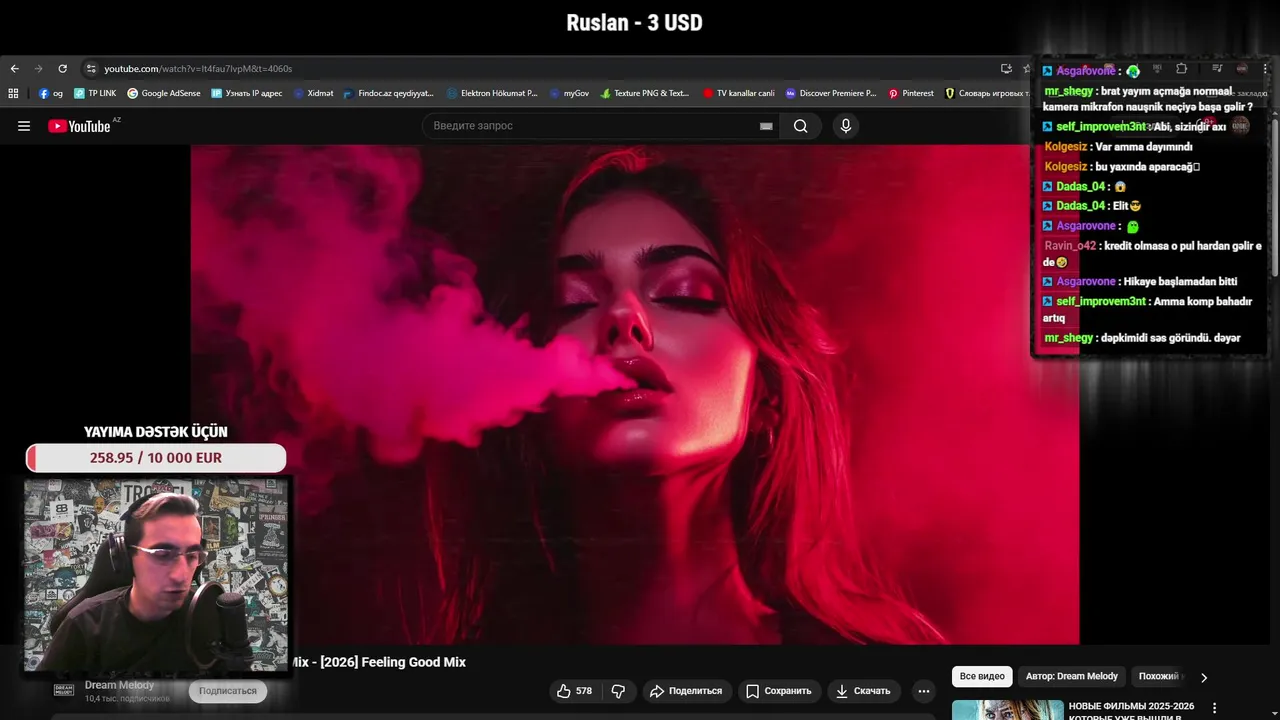Open the Elektron Hökumət bookmark
Viewport: 1280px width, 720px height.
click(x=492, y=93)
